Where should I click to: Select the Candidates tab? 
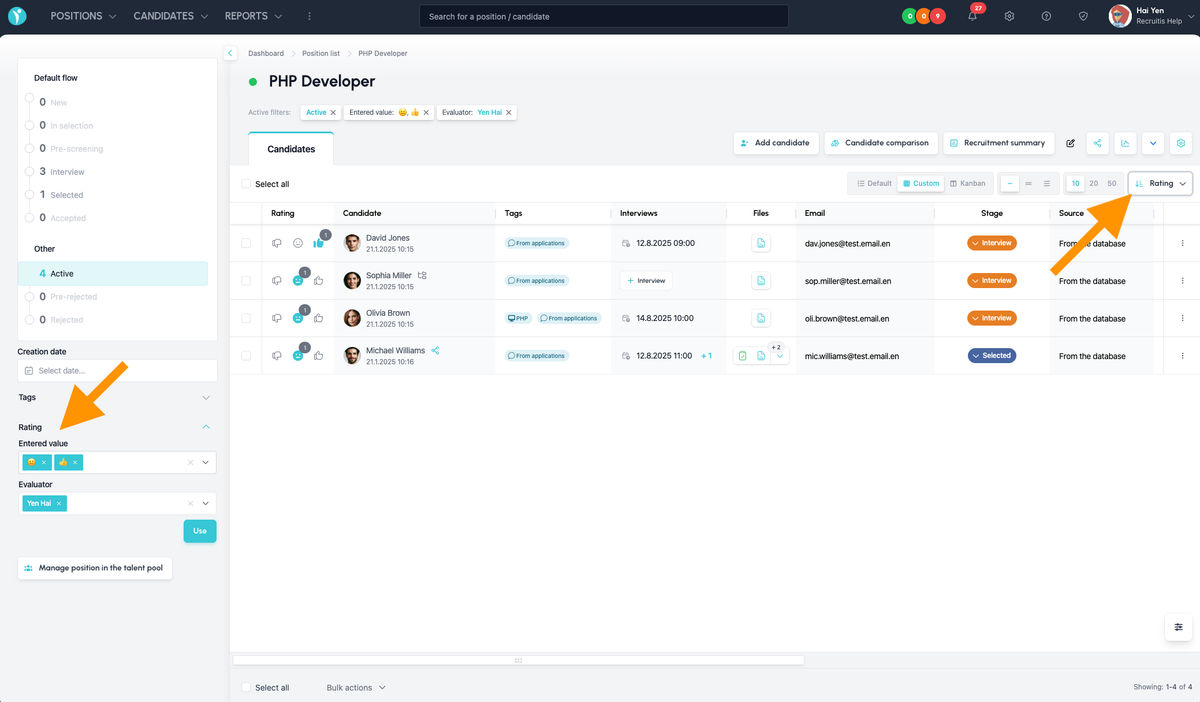[x=291, y=149]
